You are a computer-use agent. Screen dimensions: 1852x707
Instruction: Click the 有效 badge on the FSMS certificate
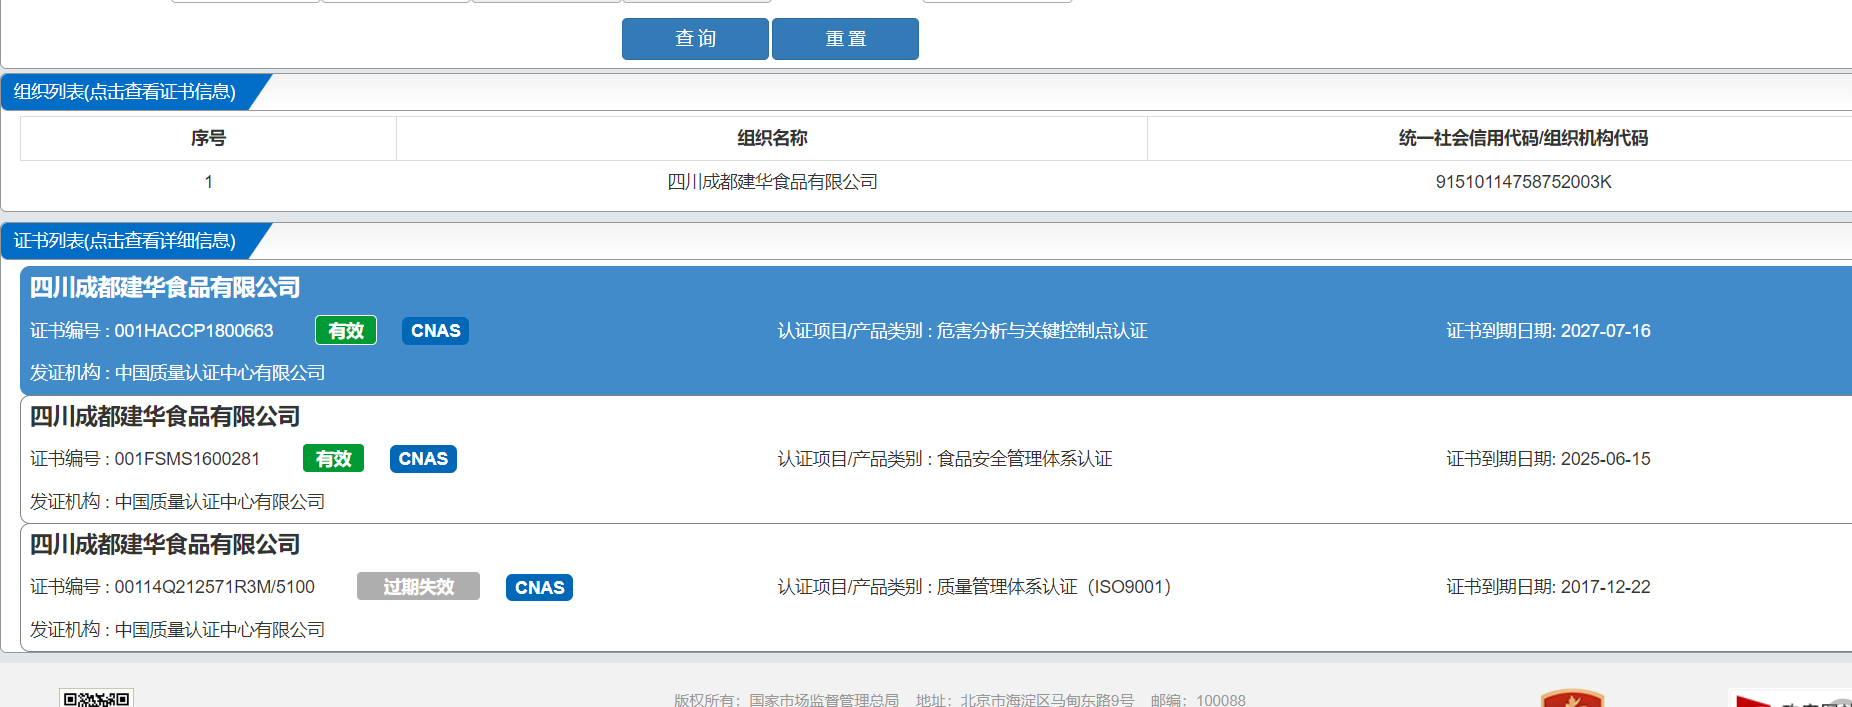333,459
